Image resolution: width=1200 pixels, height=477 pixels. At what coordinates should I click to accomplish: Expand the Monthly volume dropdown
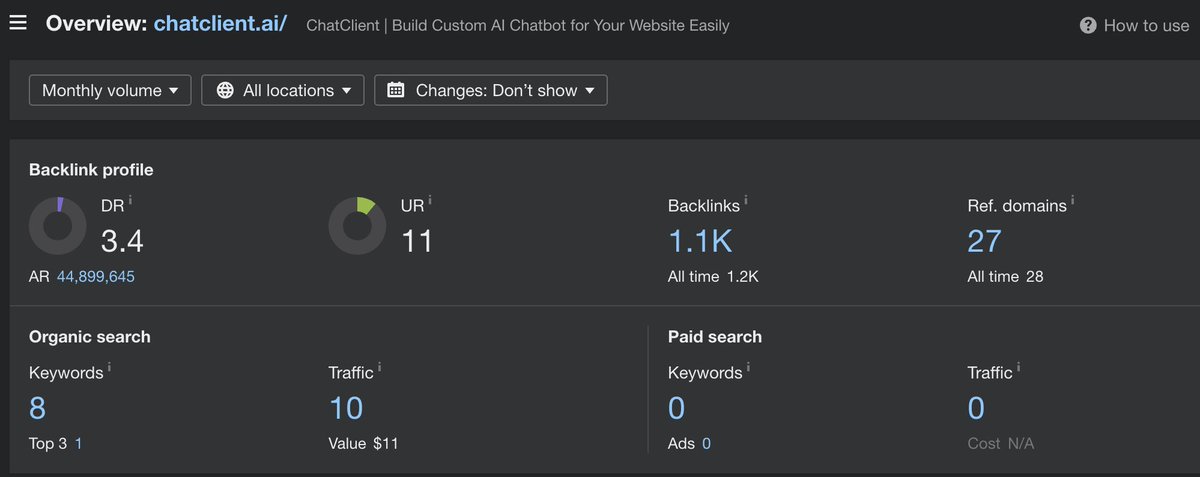pos(110,90)
